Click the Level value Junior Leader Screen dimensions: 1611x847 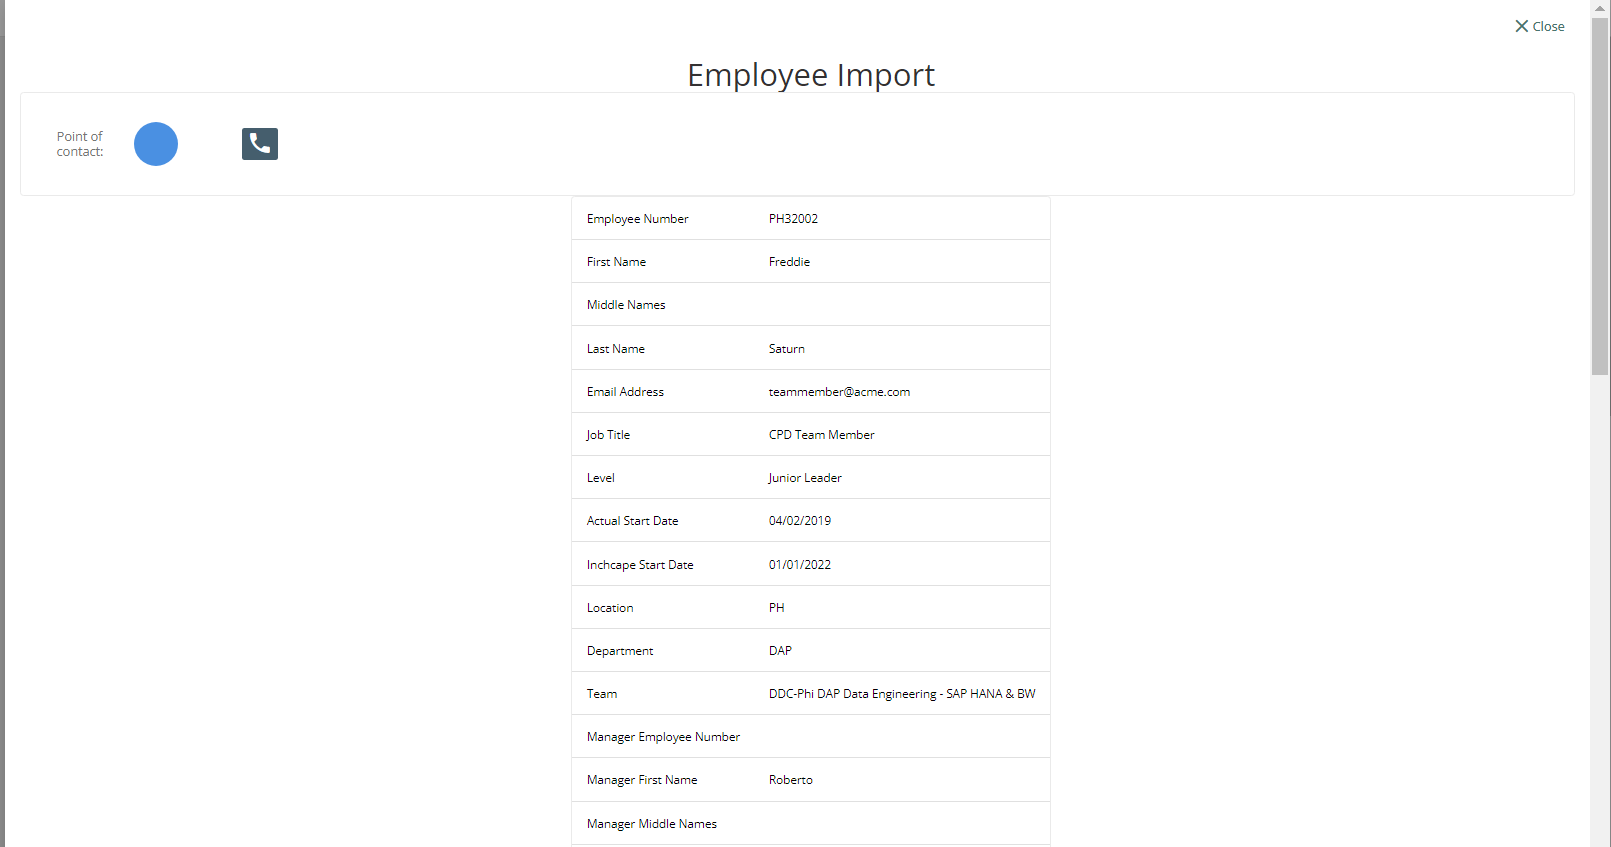pyautogui.click(x=805, y=478)
